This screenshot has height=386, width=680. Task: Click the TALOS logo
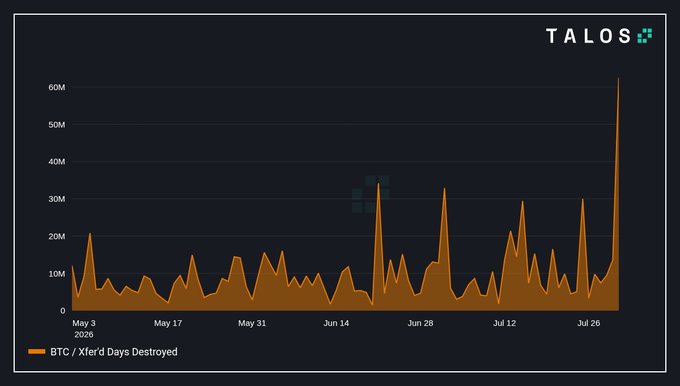click(x=599, y=36)
